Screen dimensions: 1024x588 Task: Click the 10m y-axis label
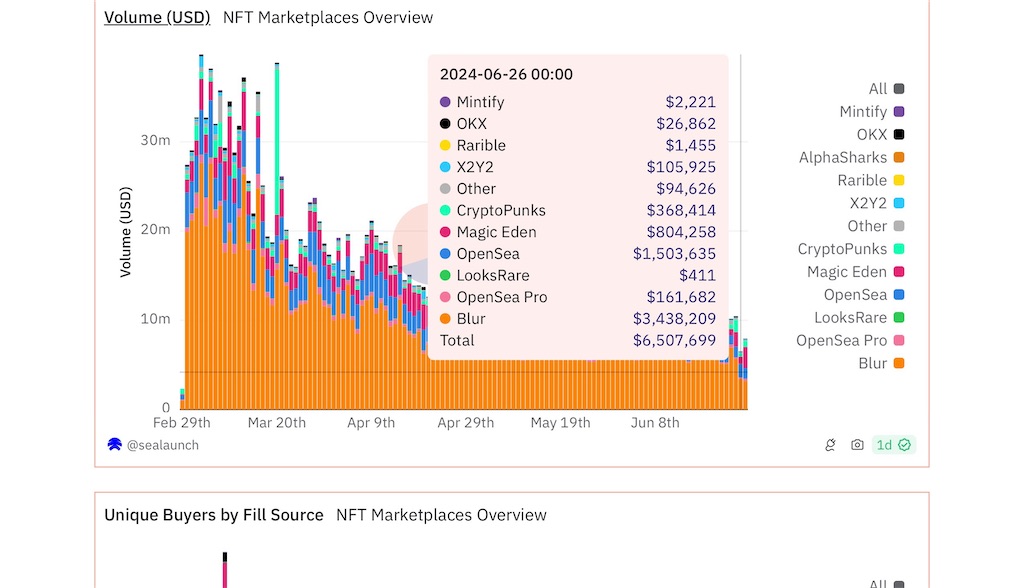(155, 319)
